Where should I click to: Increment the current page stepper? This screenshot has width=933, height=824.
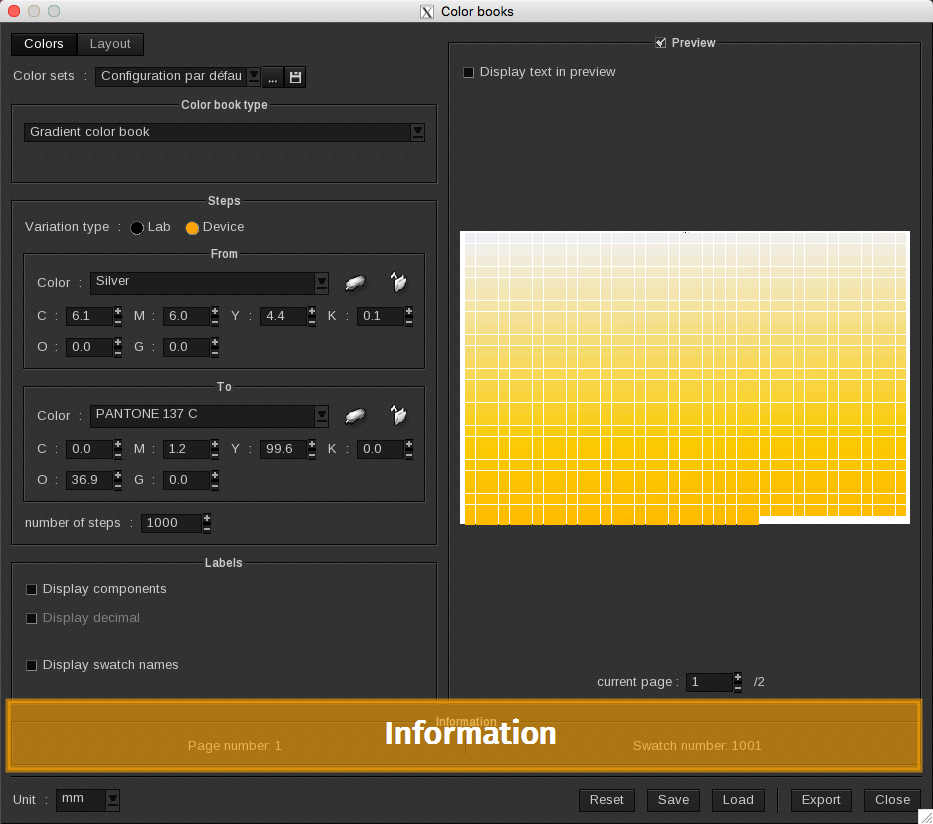coord(738,677)
